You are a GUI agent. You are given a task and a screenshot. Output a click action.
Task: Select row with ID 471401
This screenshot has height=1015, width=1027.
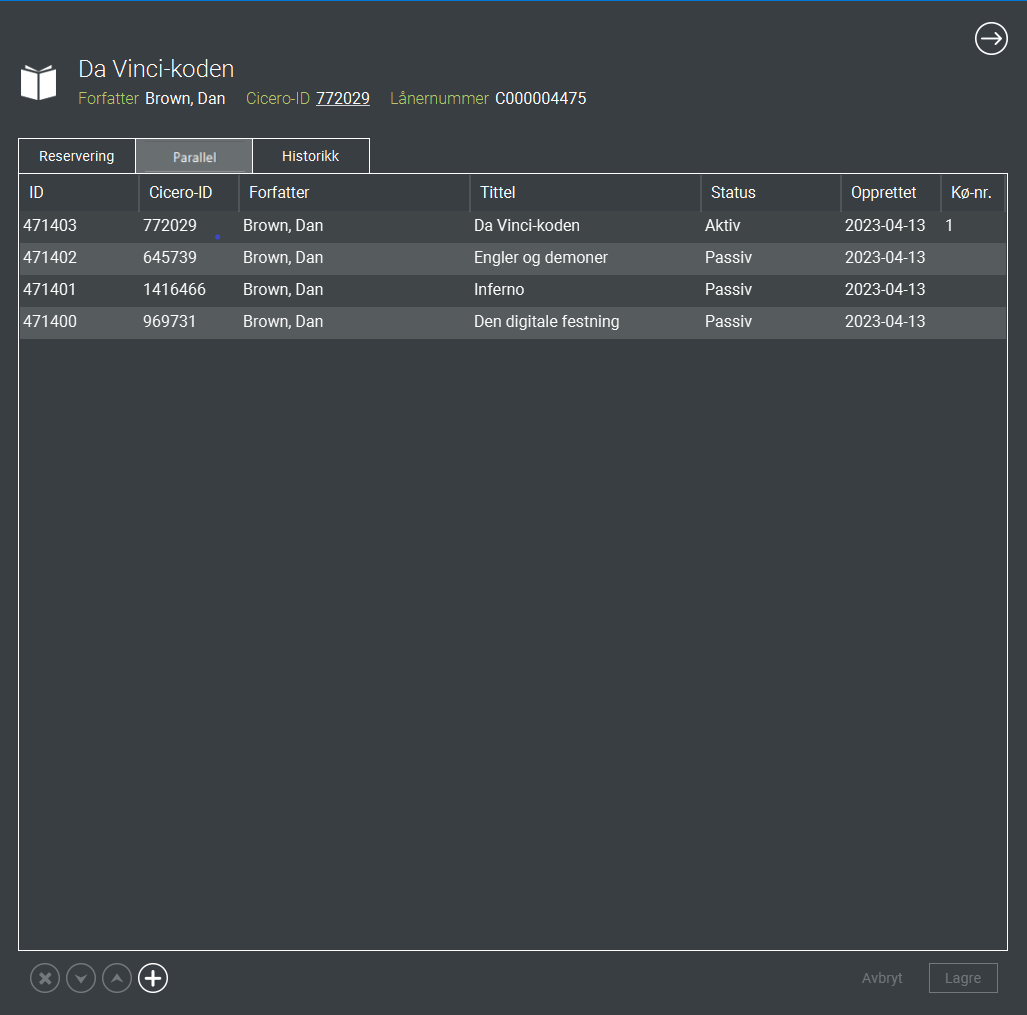click(512, 290)
